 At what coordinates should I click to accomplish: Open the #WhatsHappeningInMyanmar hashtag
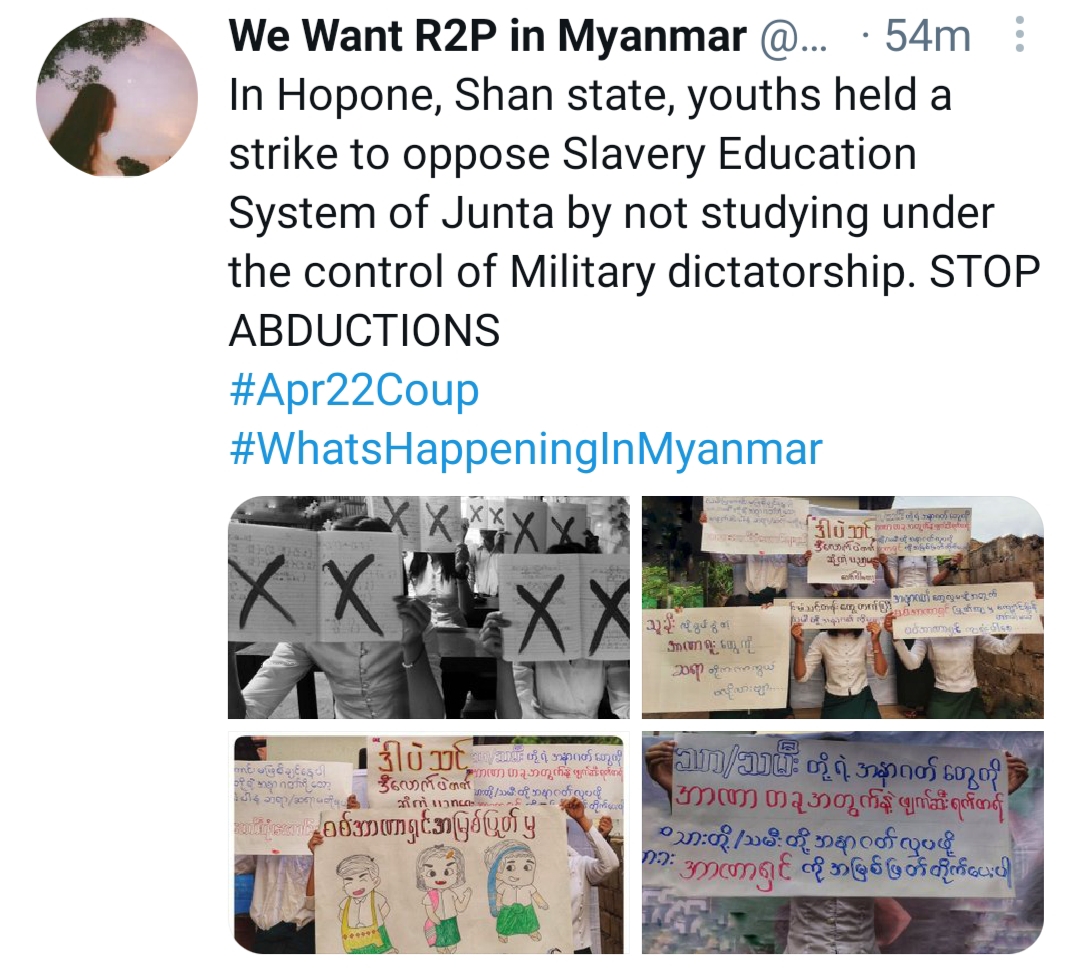(526, 449)
